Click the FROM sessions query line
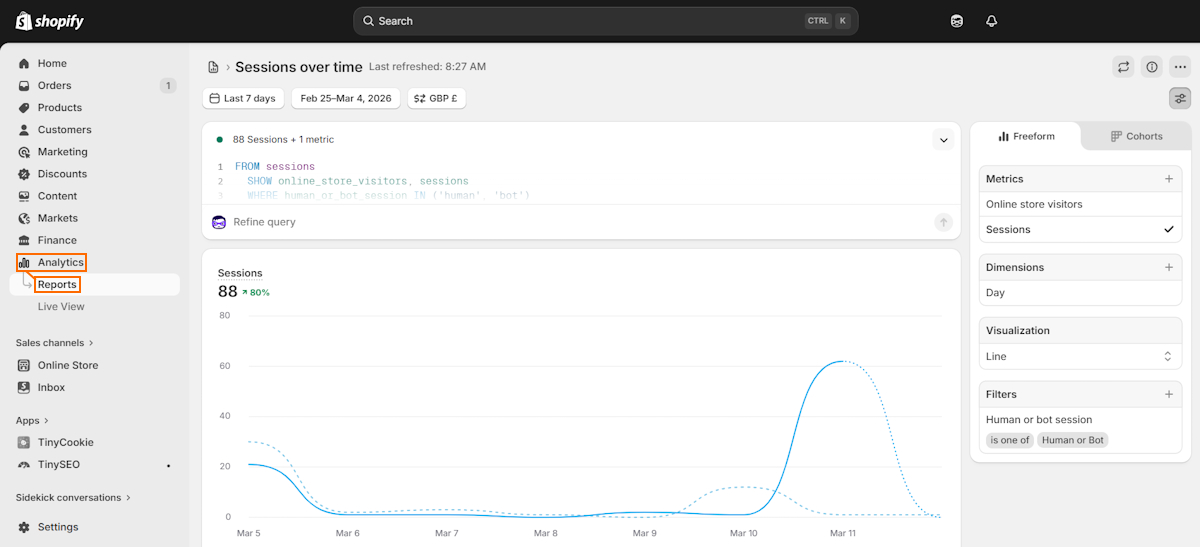The height and width of the screenshot is (547, 1200). (x=275, y=167)
